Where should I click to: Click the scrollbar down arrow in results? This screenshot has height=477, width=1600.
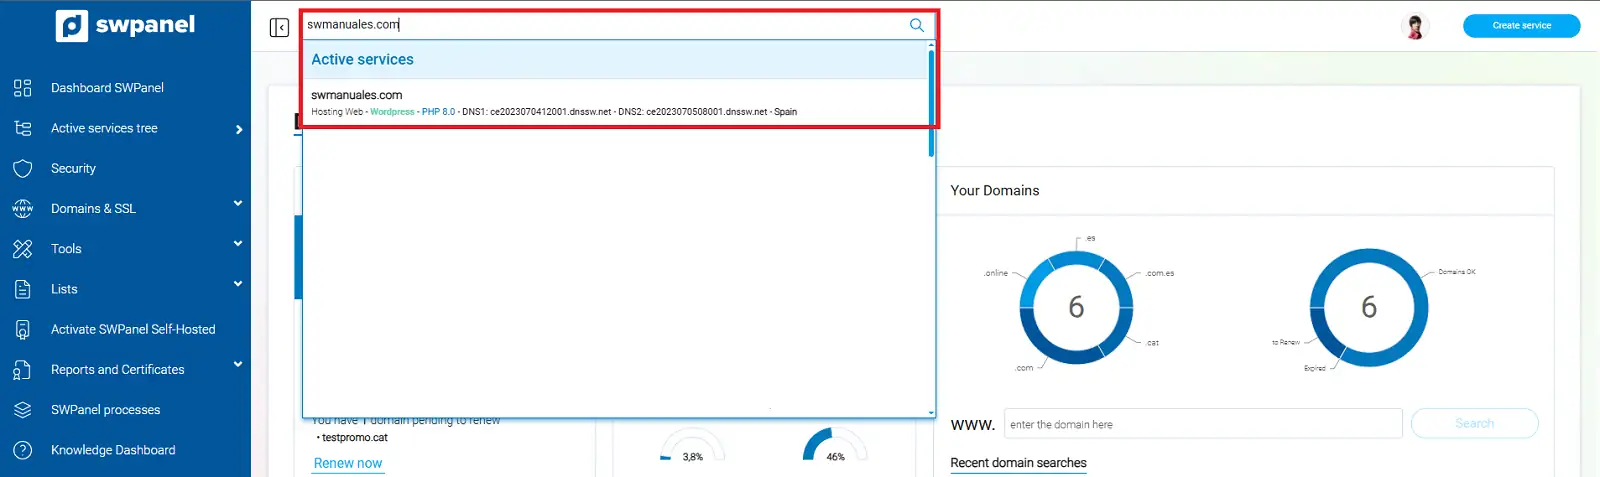point(931,412)
